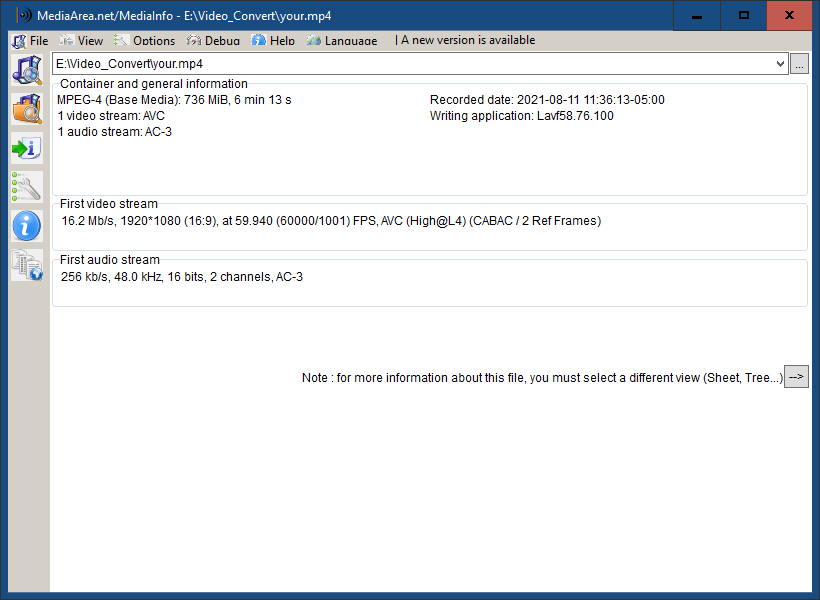Minimize the MediaInfo window
This screenshot has width=820, height=600.
(x=697, y=16)
